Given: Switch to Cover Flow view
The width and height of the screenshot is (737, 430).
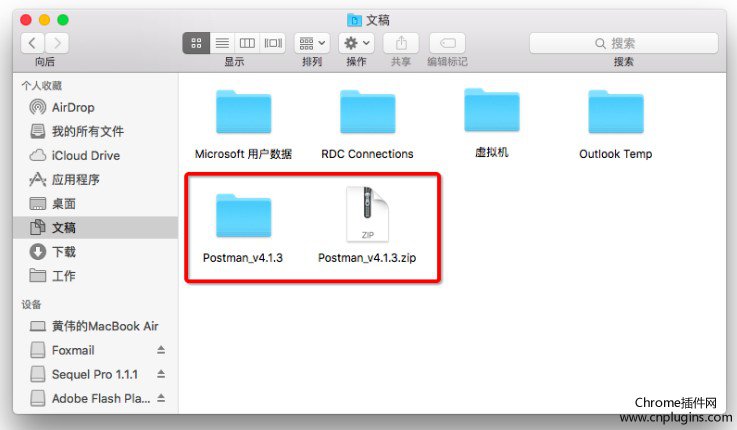Looking at the screenshot, I should 273,43.
